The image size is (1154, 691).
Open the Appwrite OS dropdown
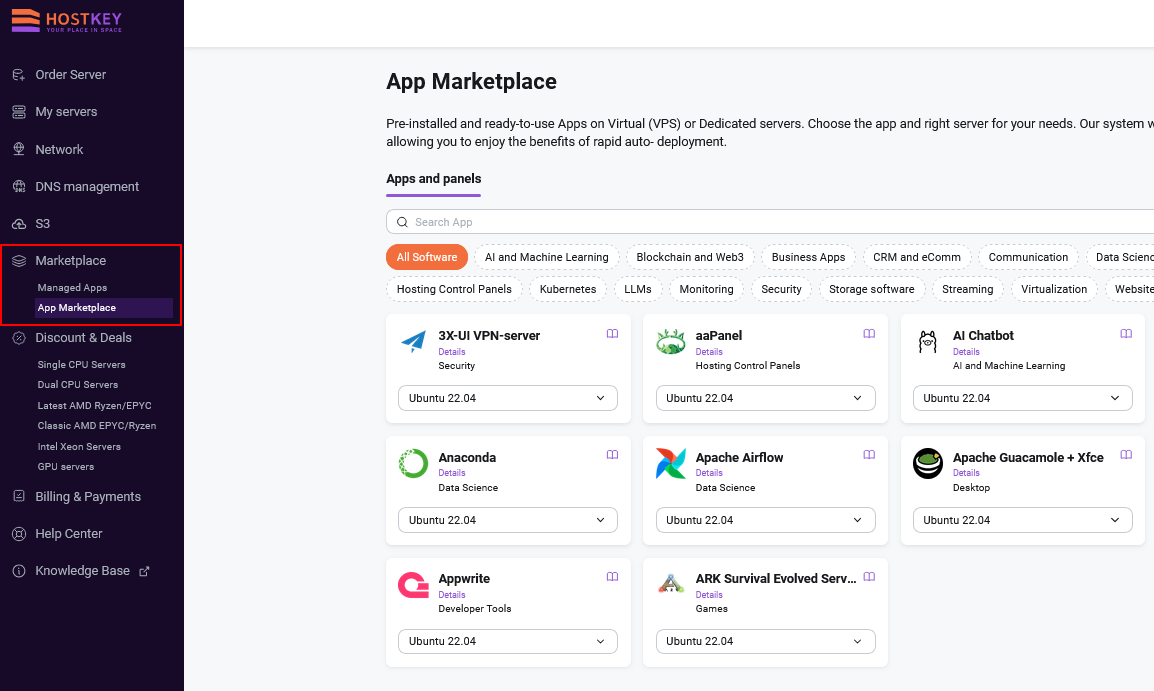508,642
